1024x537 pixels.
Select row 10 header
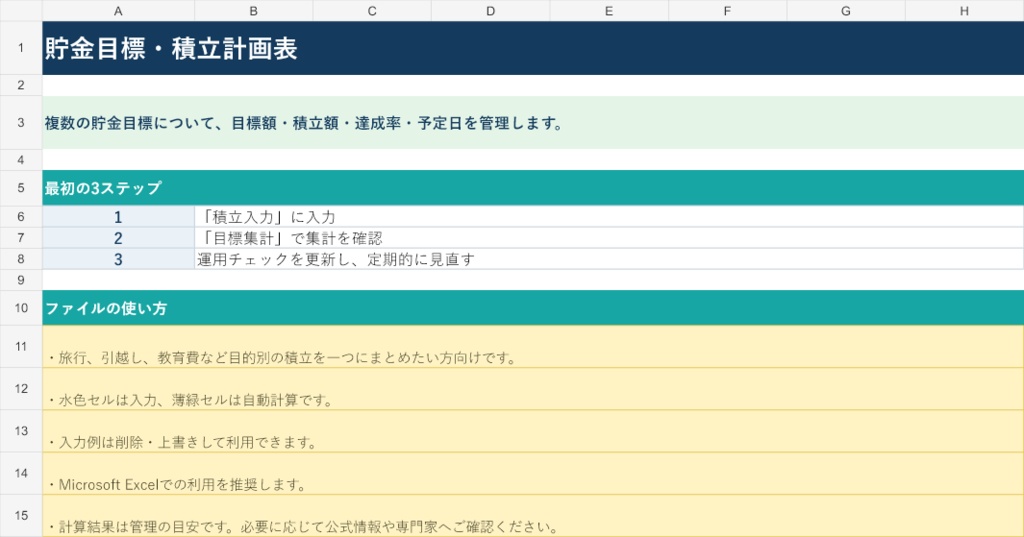coord(21,308)
